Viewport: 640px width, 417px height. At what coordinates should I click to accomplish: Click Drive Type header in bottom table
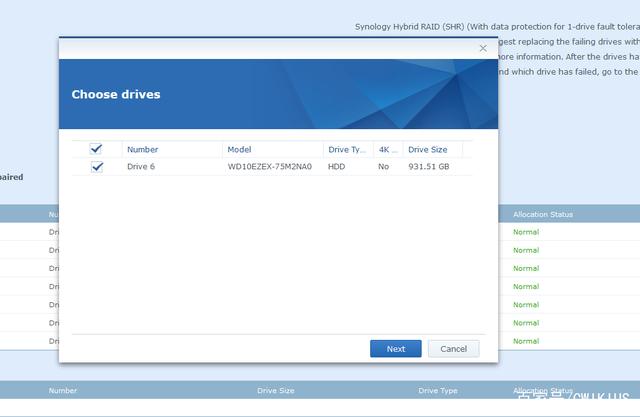point(437,391)
